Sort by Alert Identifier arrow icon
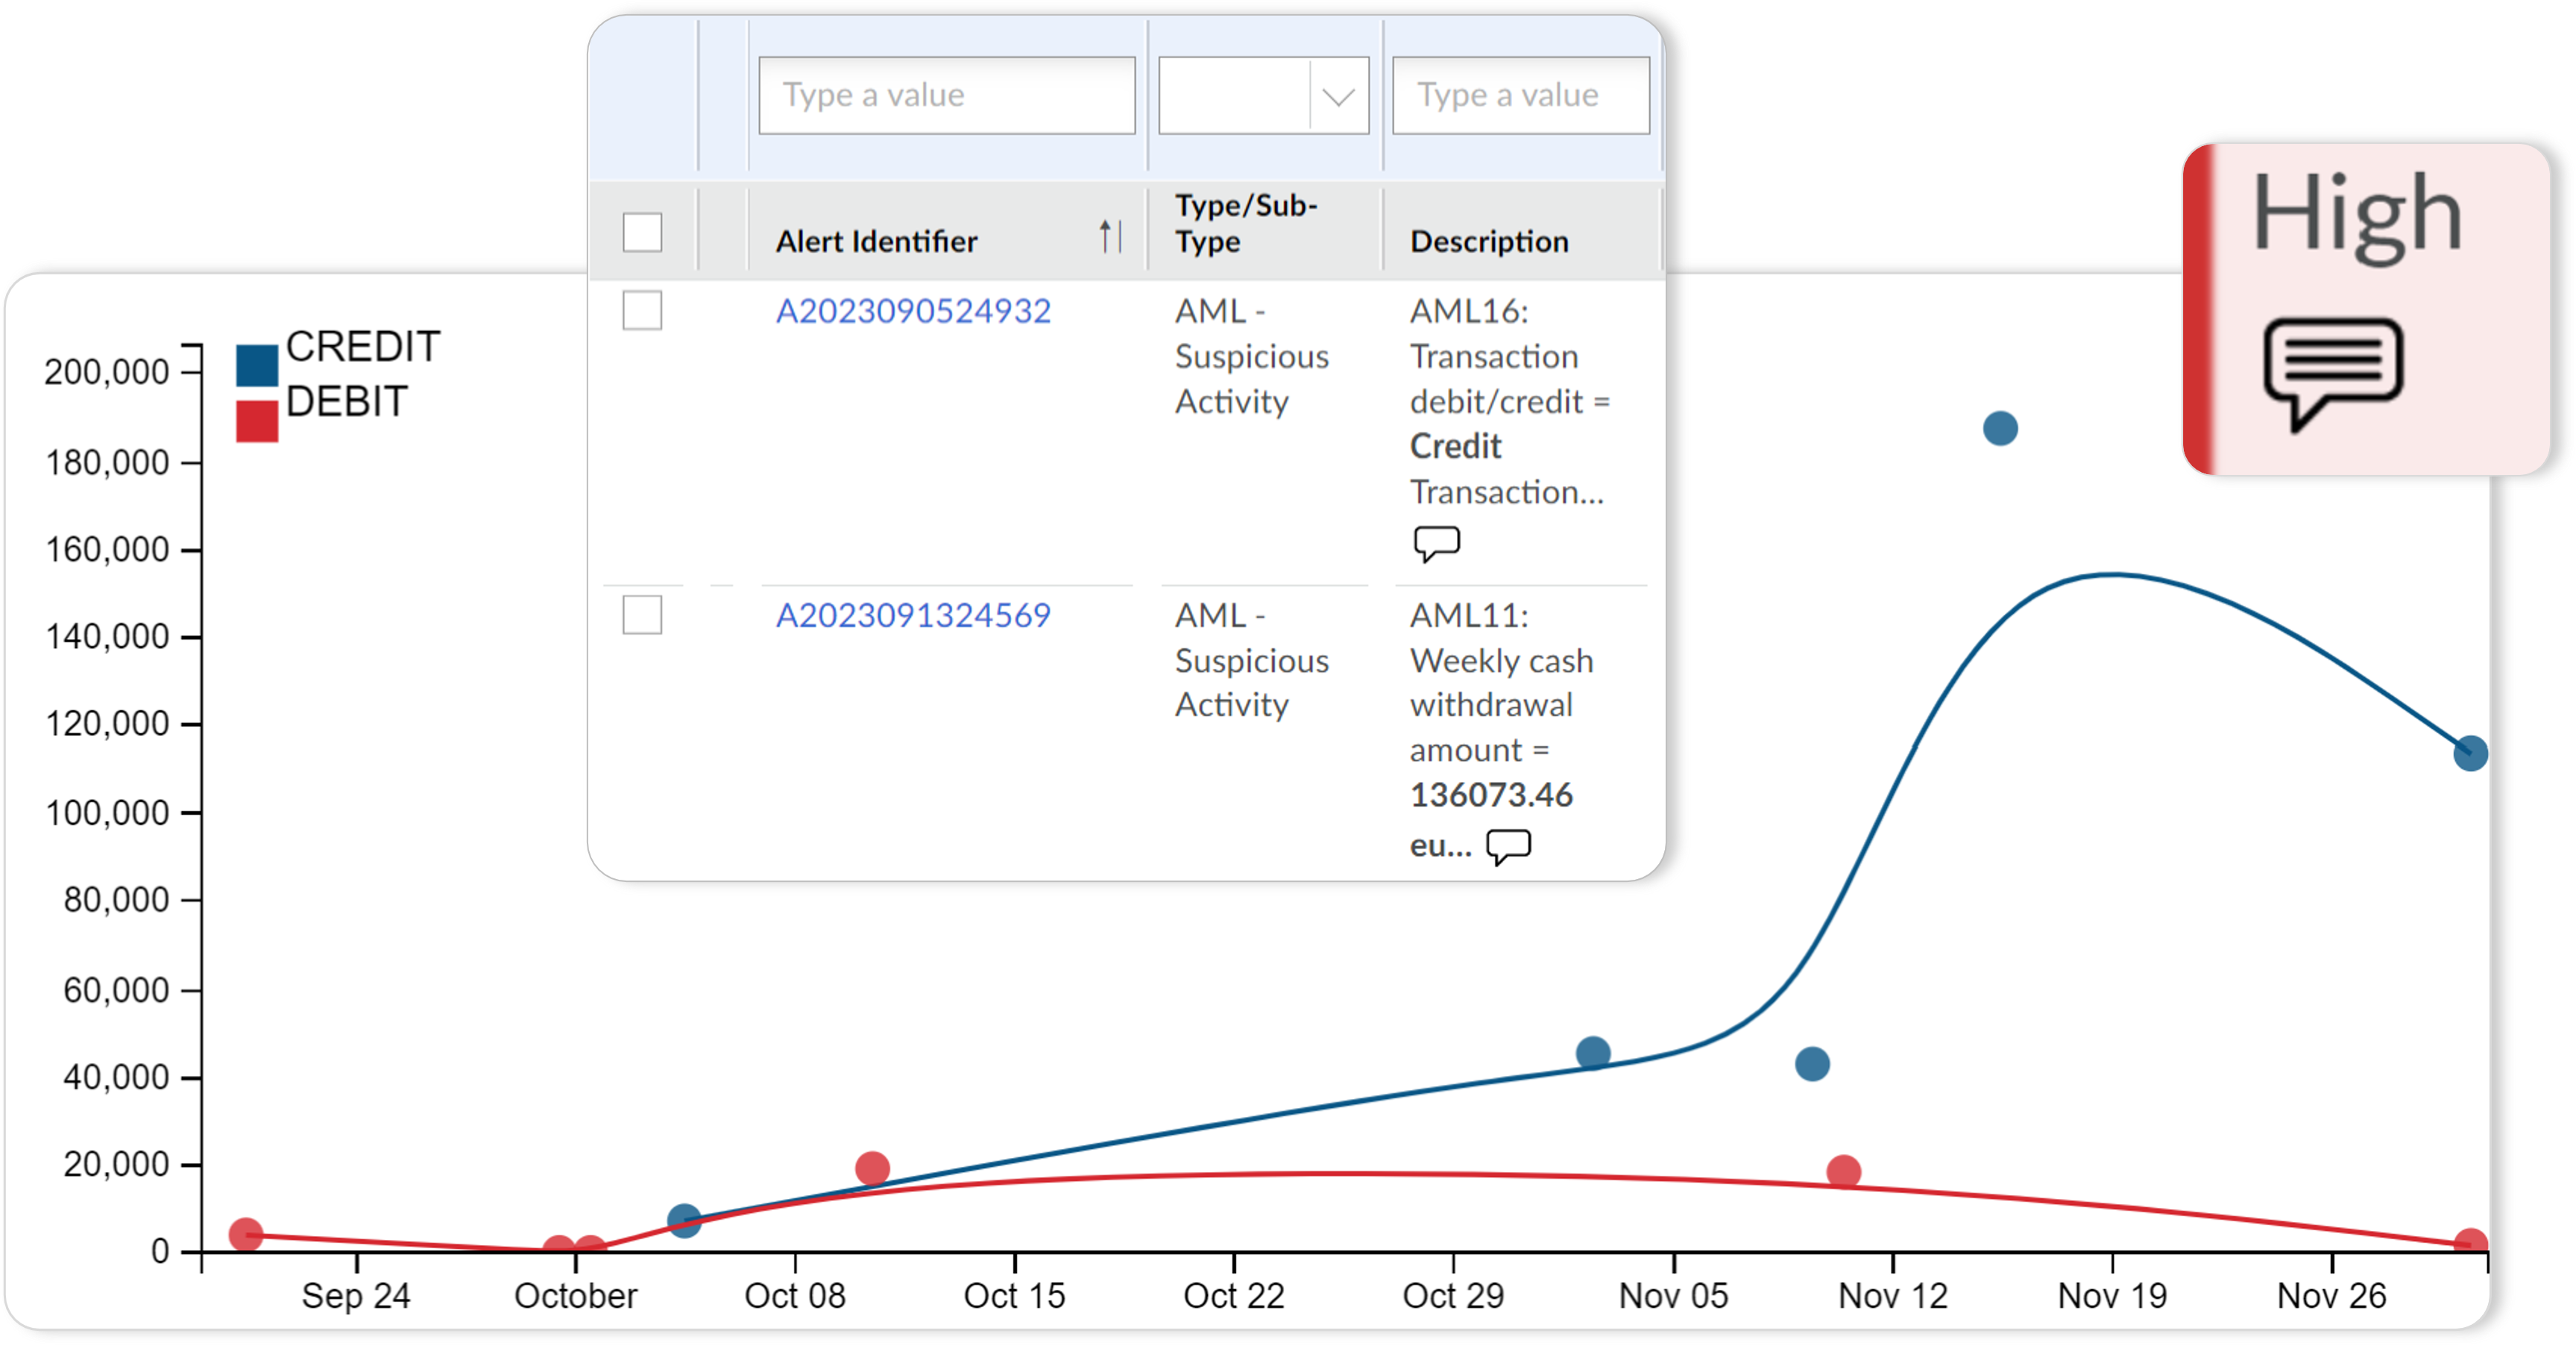This screenshot has height=1345, width=2576. pos(1110,237)
